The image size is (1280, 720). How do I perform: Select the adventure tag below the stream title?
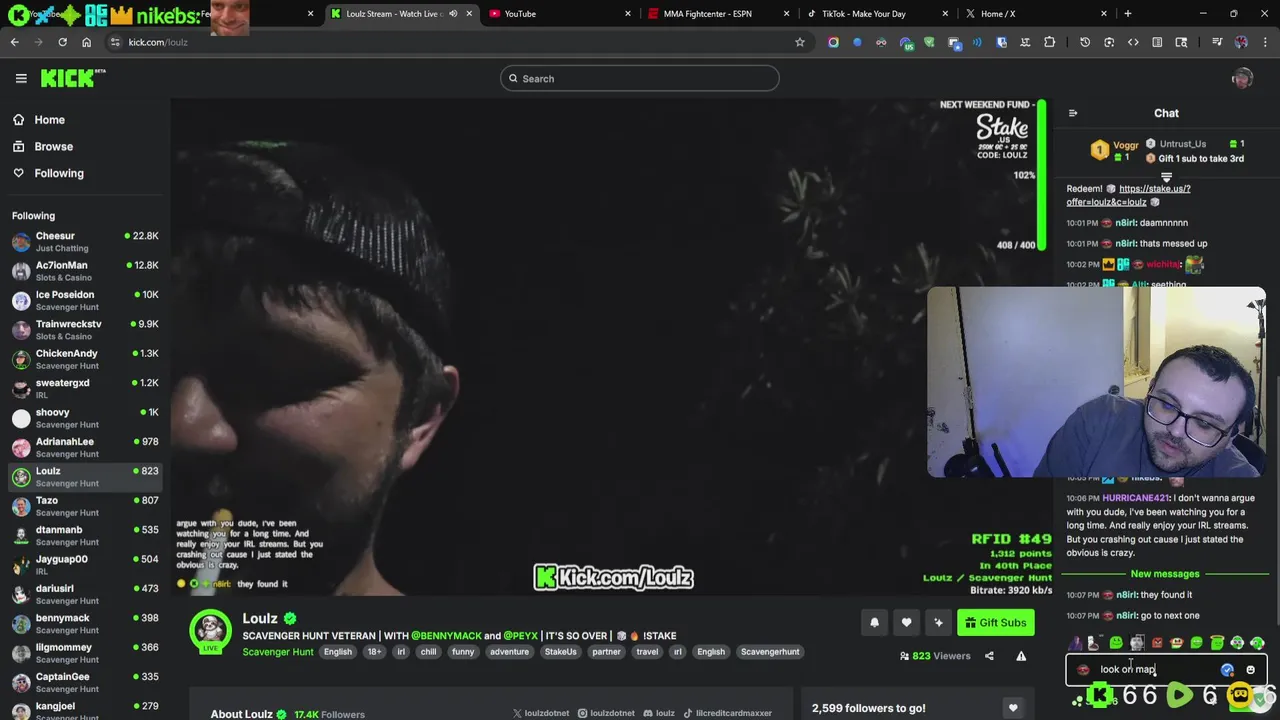(509, 652)
